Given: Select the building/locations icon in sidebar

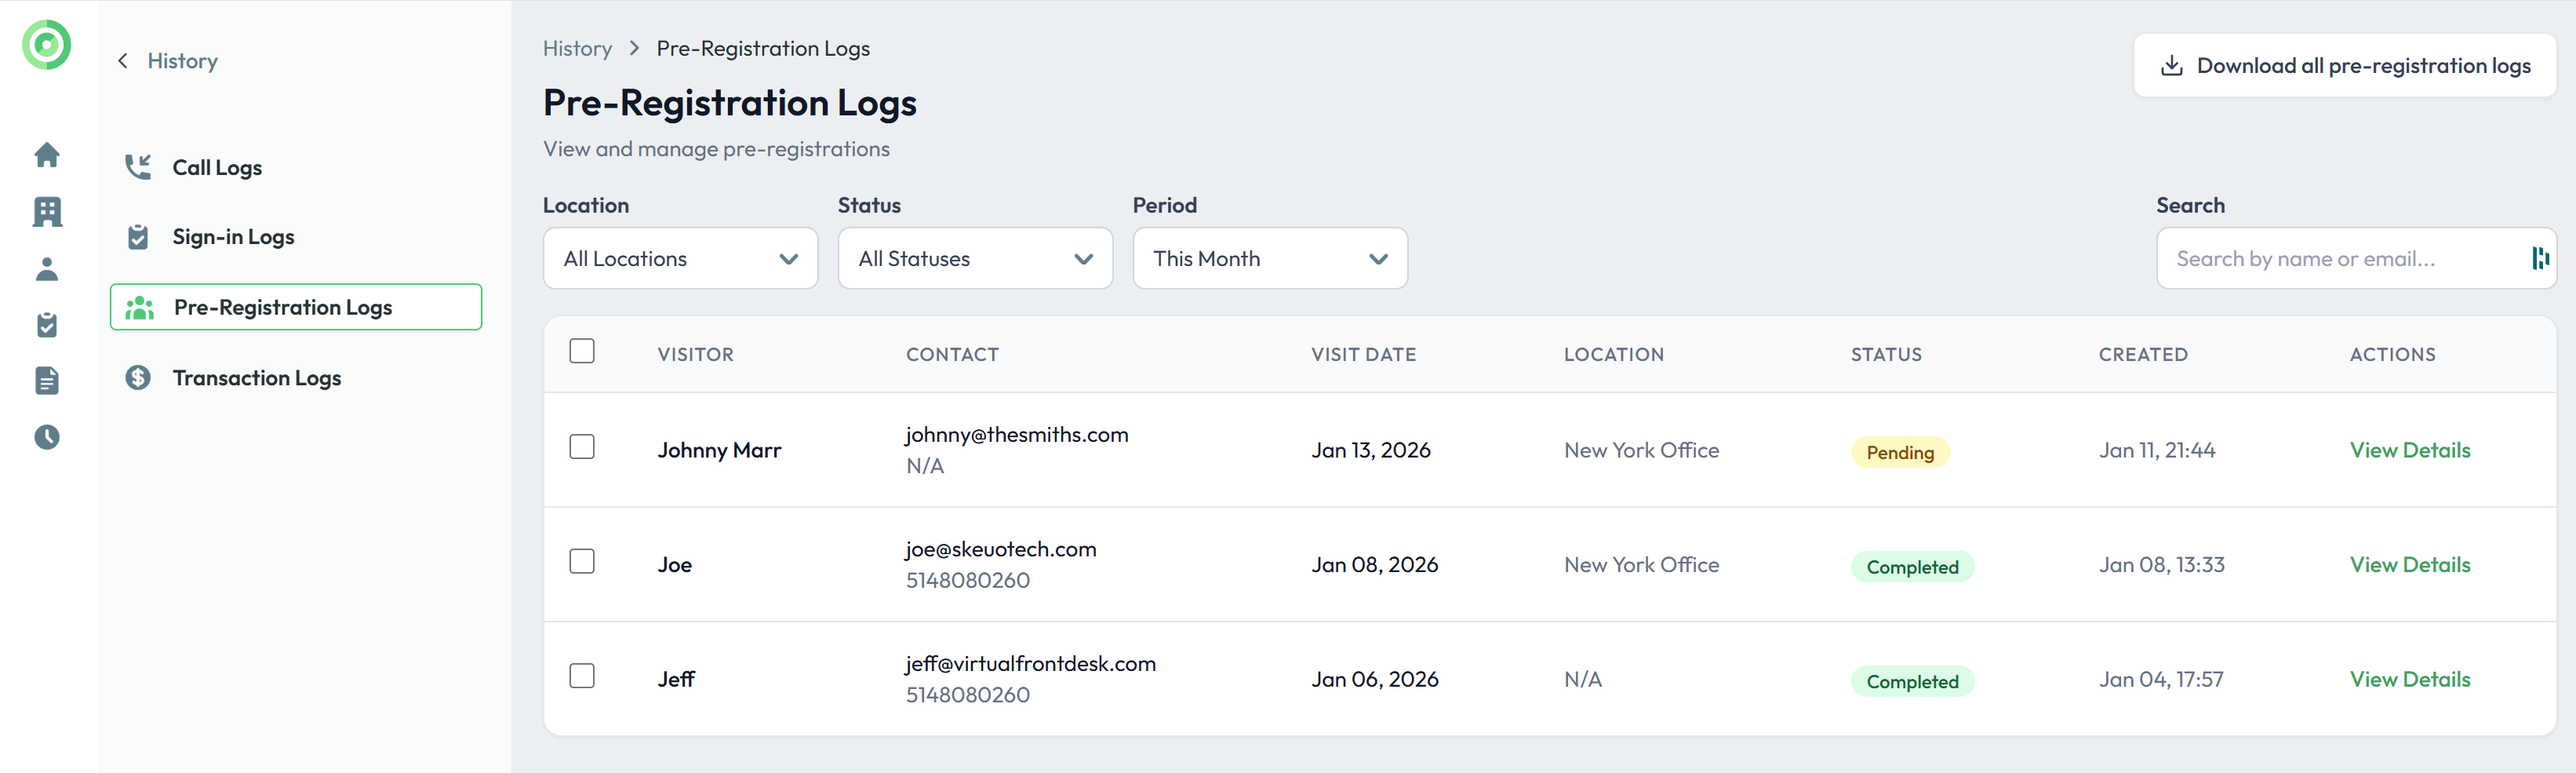Looking at the screenshot, I should (x=46, y=212).
